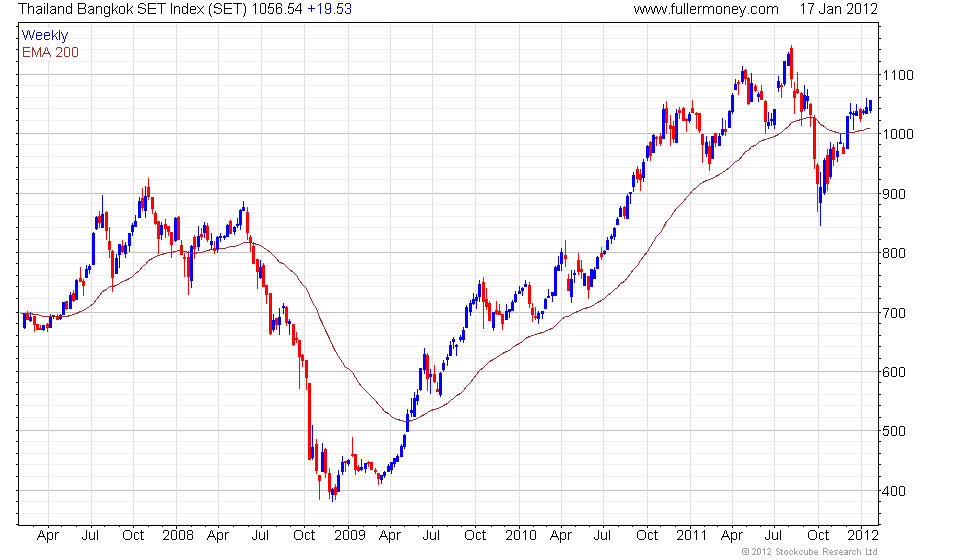Click the 2009 year label on time axis
This screenshot has width=960, height=560.
click(350, 536)
